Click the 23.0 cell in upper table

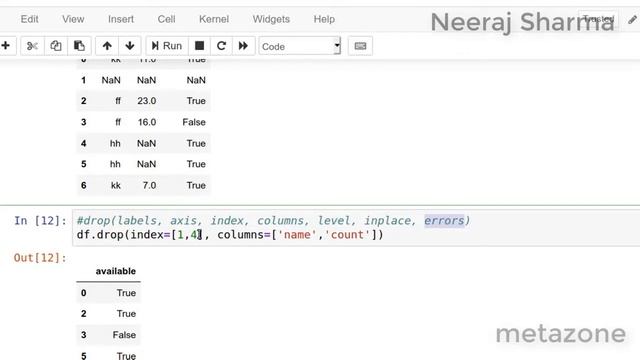pyautogui.click(x=147, y=101)
